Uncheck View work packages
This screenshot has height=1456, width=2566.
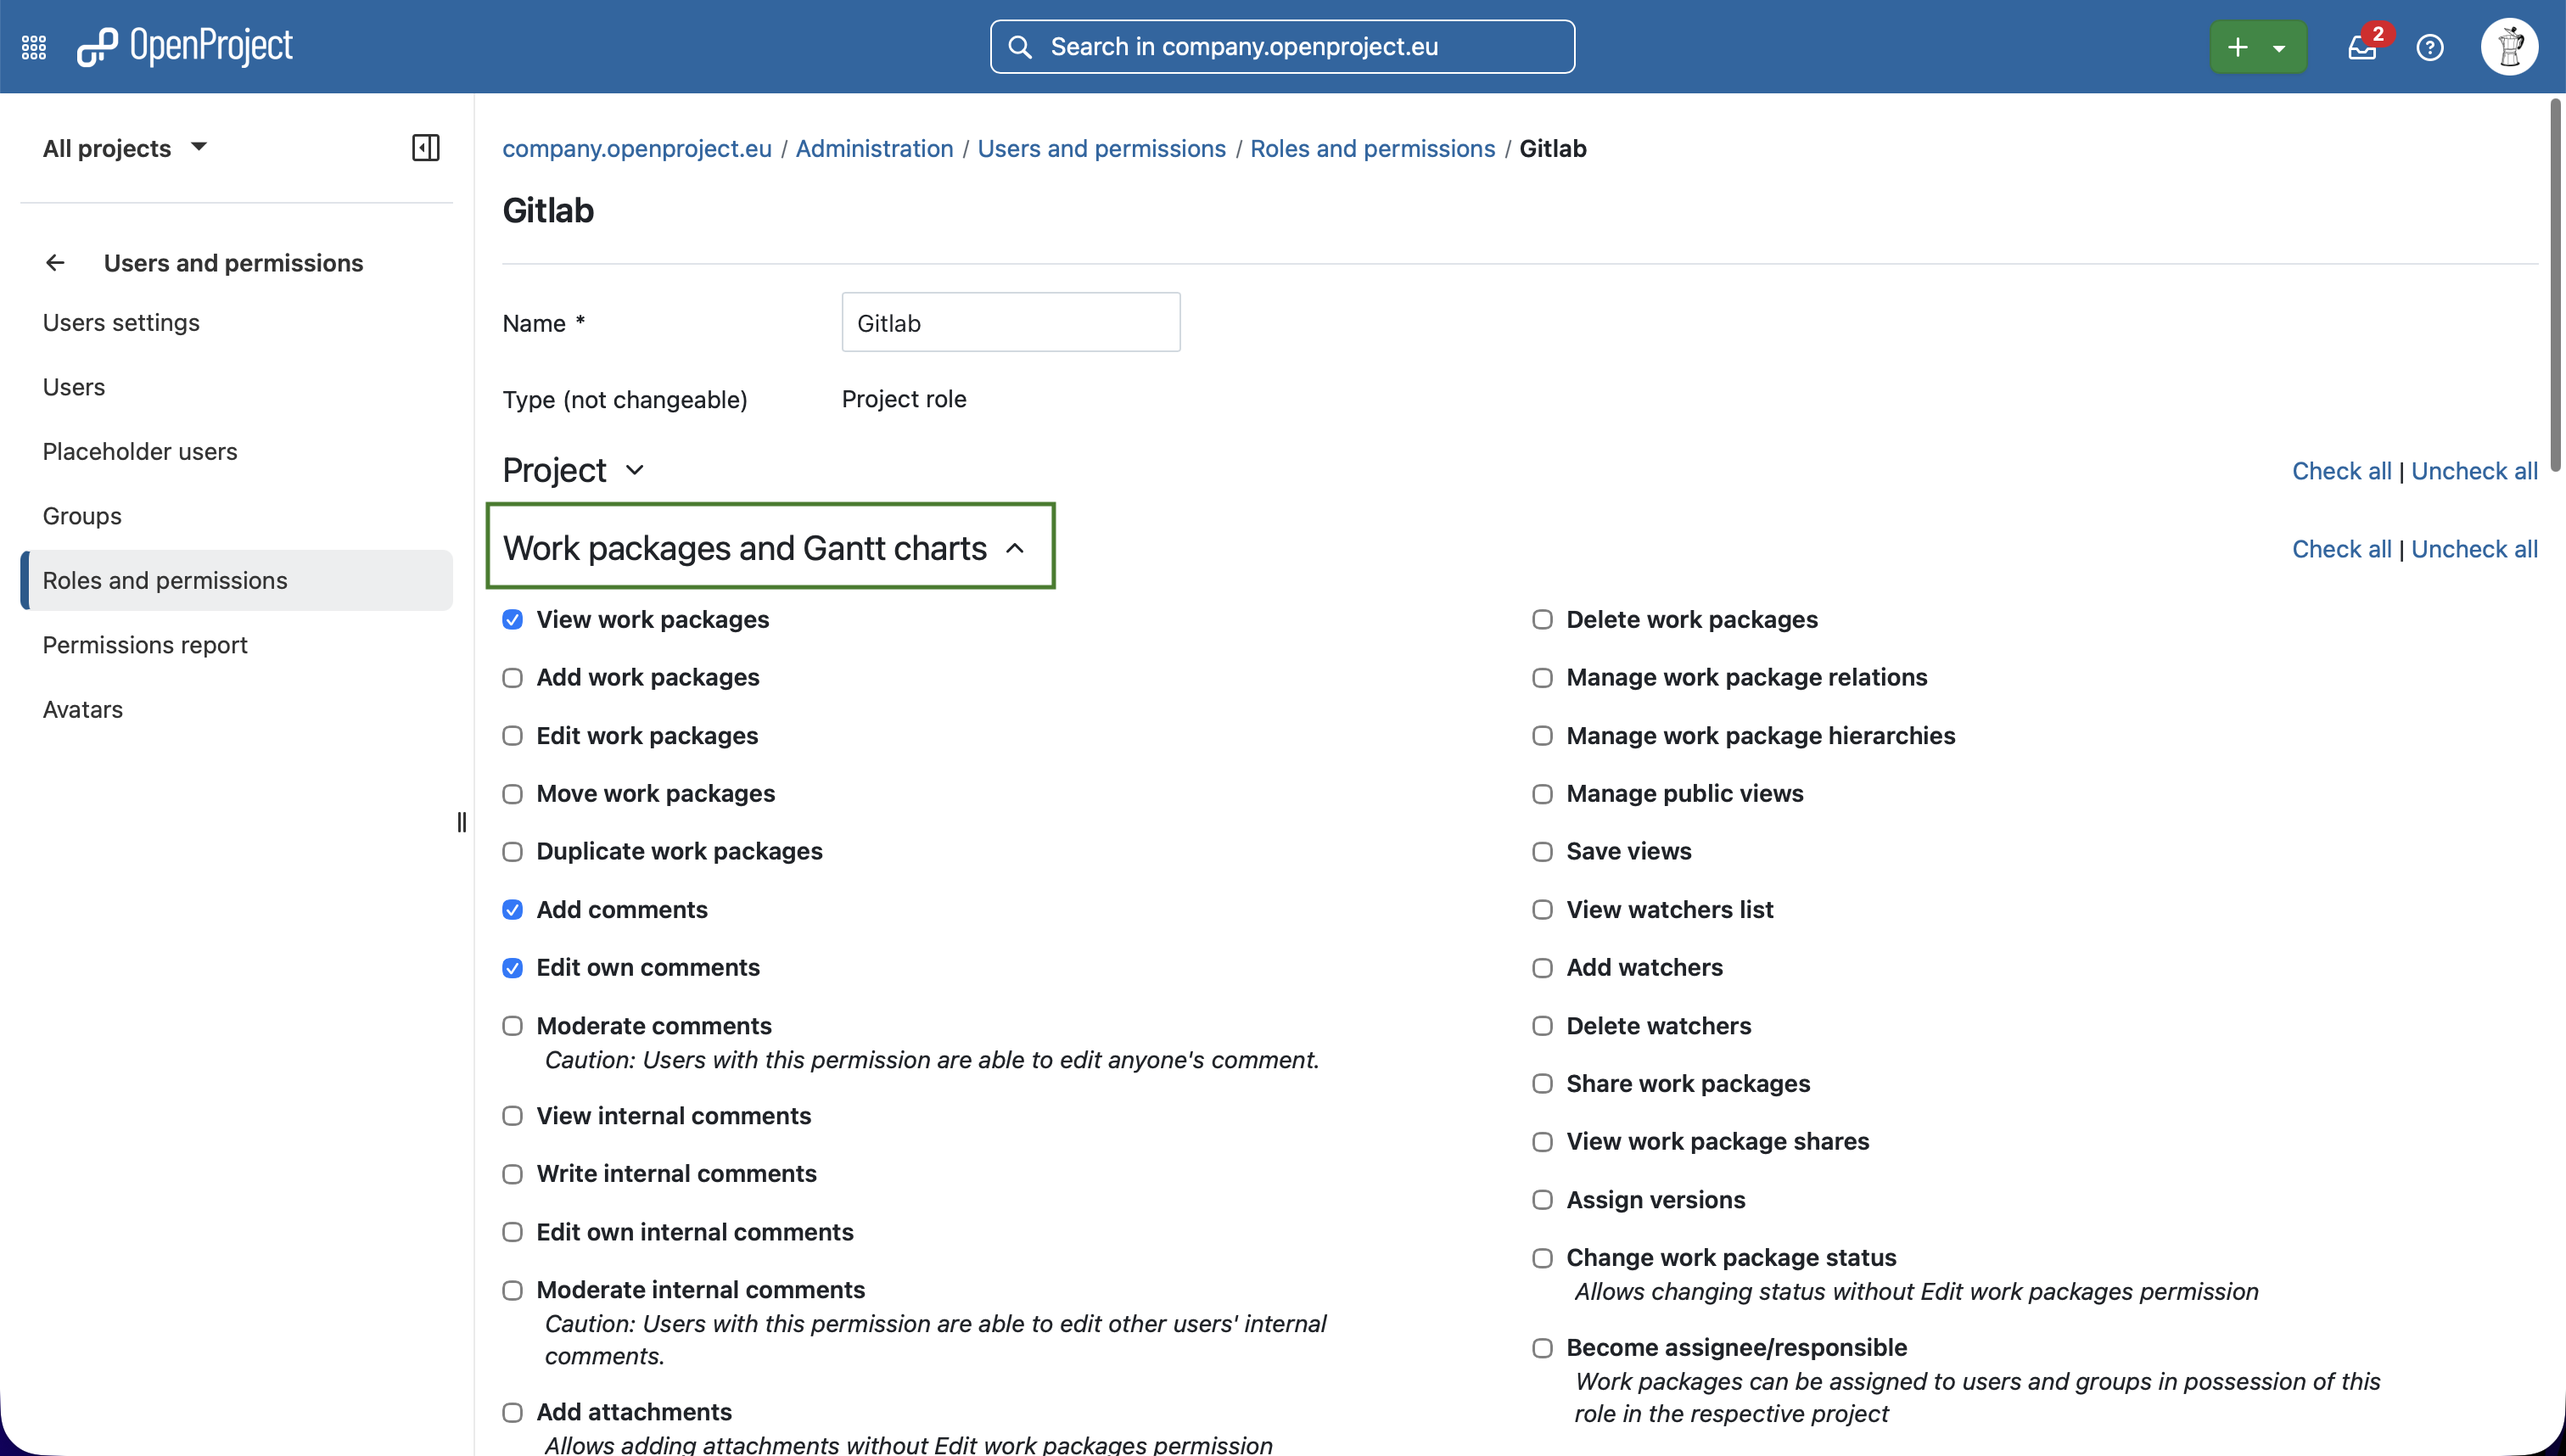coord(512,620)
